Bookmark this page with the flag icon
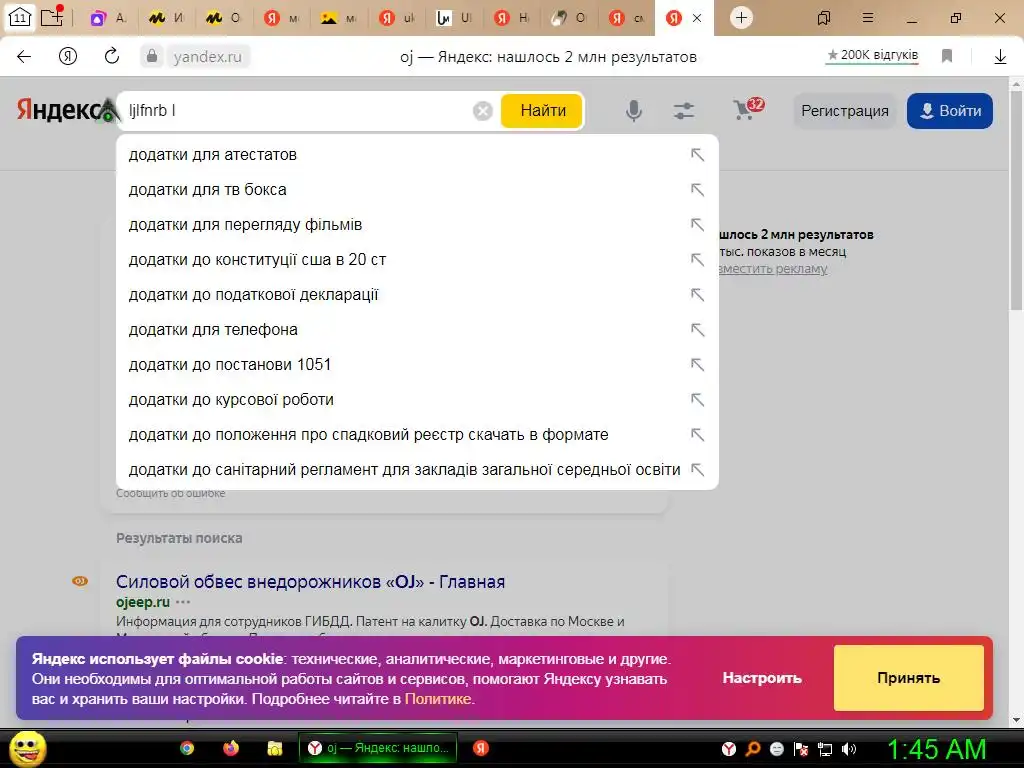The image size is (1024, 768). pos(946,56)
